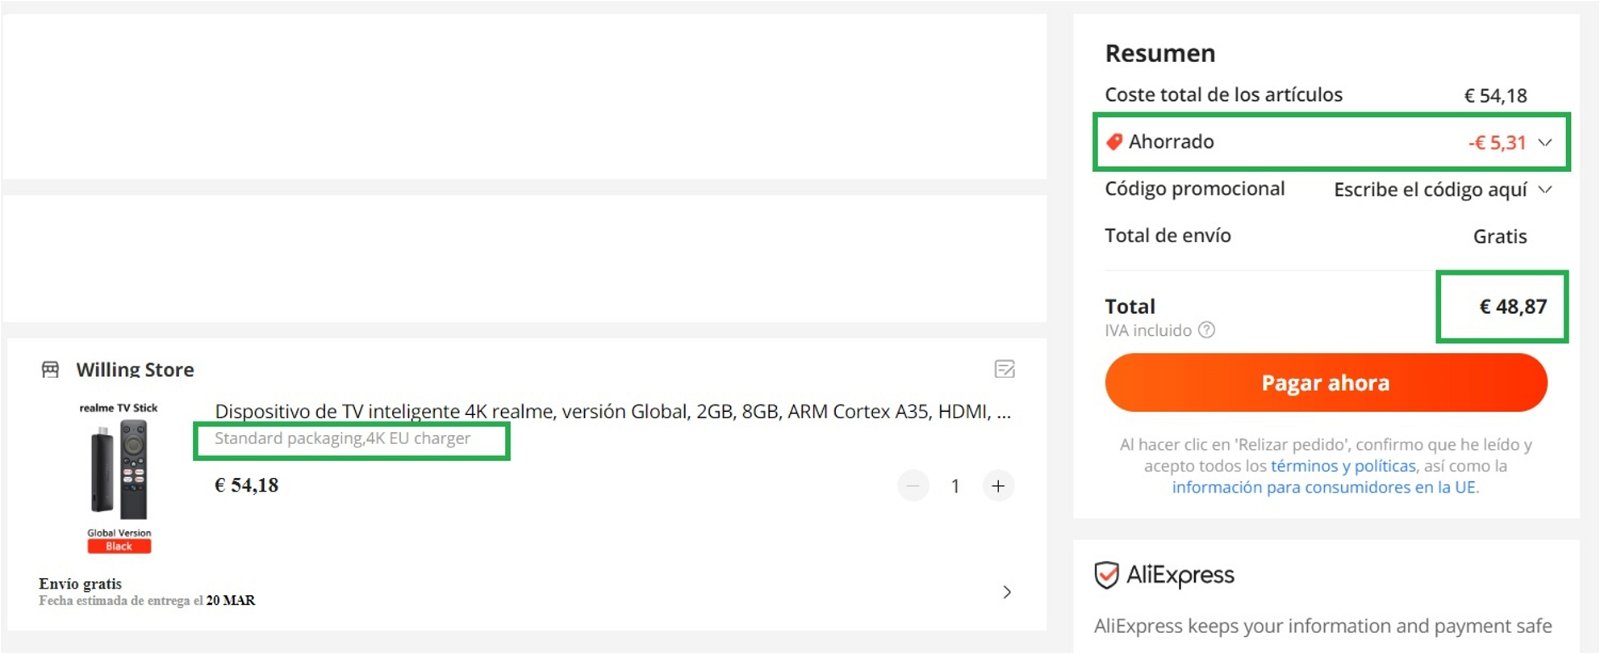This screenshot has width=1600, height=654.
Task: Click the quantity value 1 field
Action: coord(955,486)
